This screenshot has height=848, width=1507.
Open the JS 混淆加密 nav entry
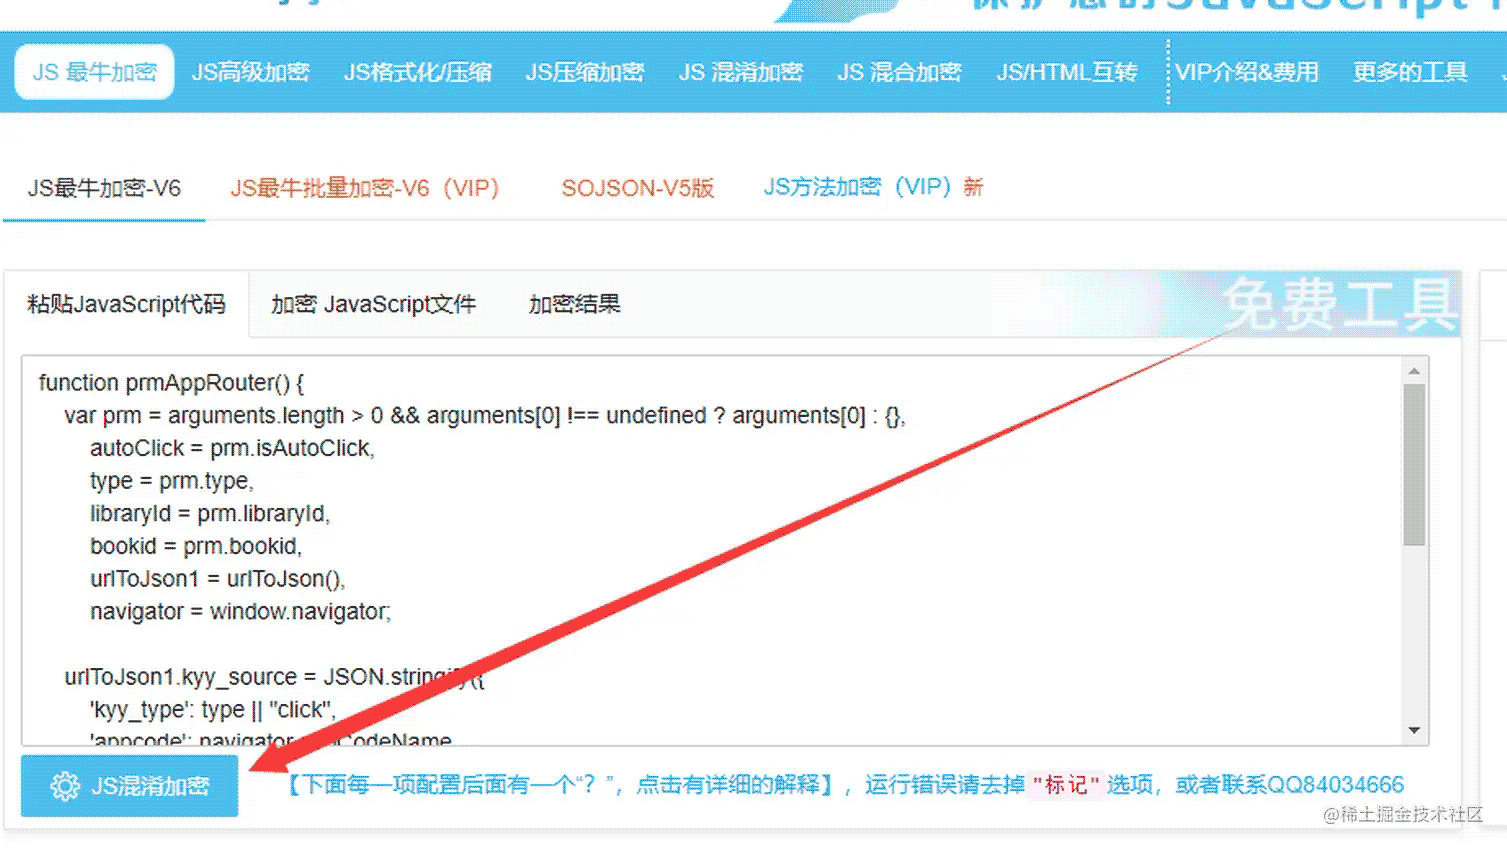(x=741, y=71)
